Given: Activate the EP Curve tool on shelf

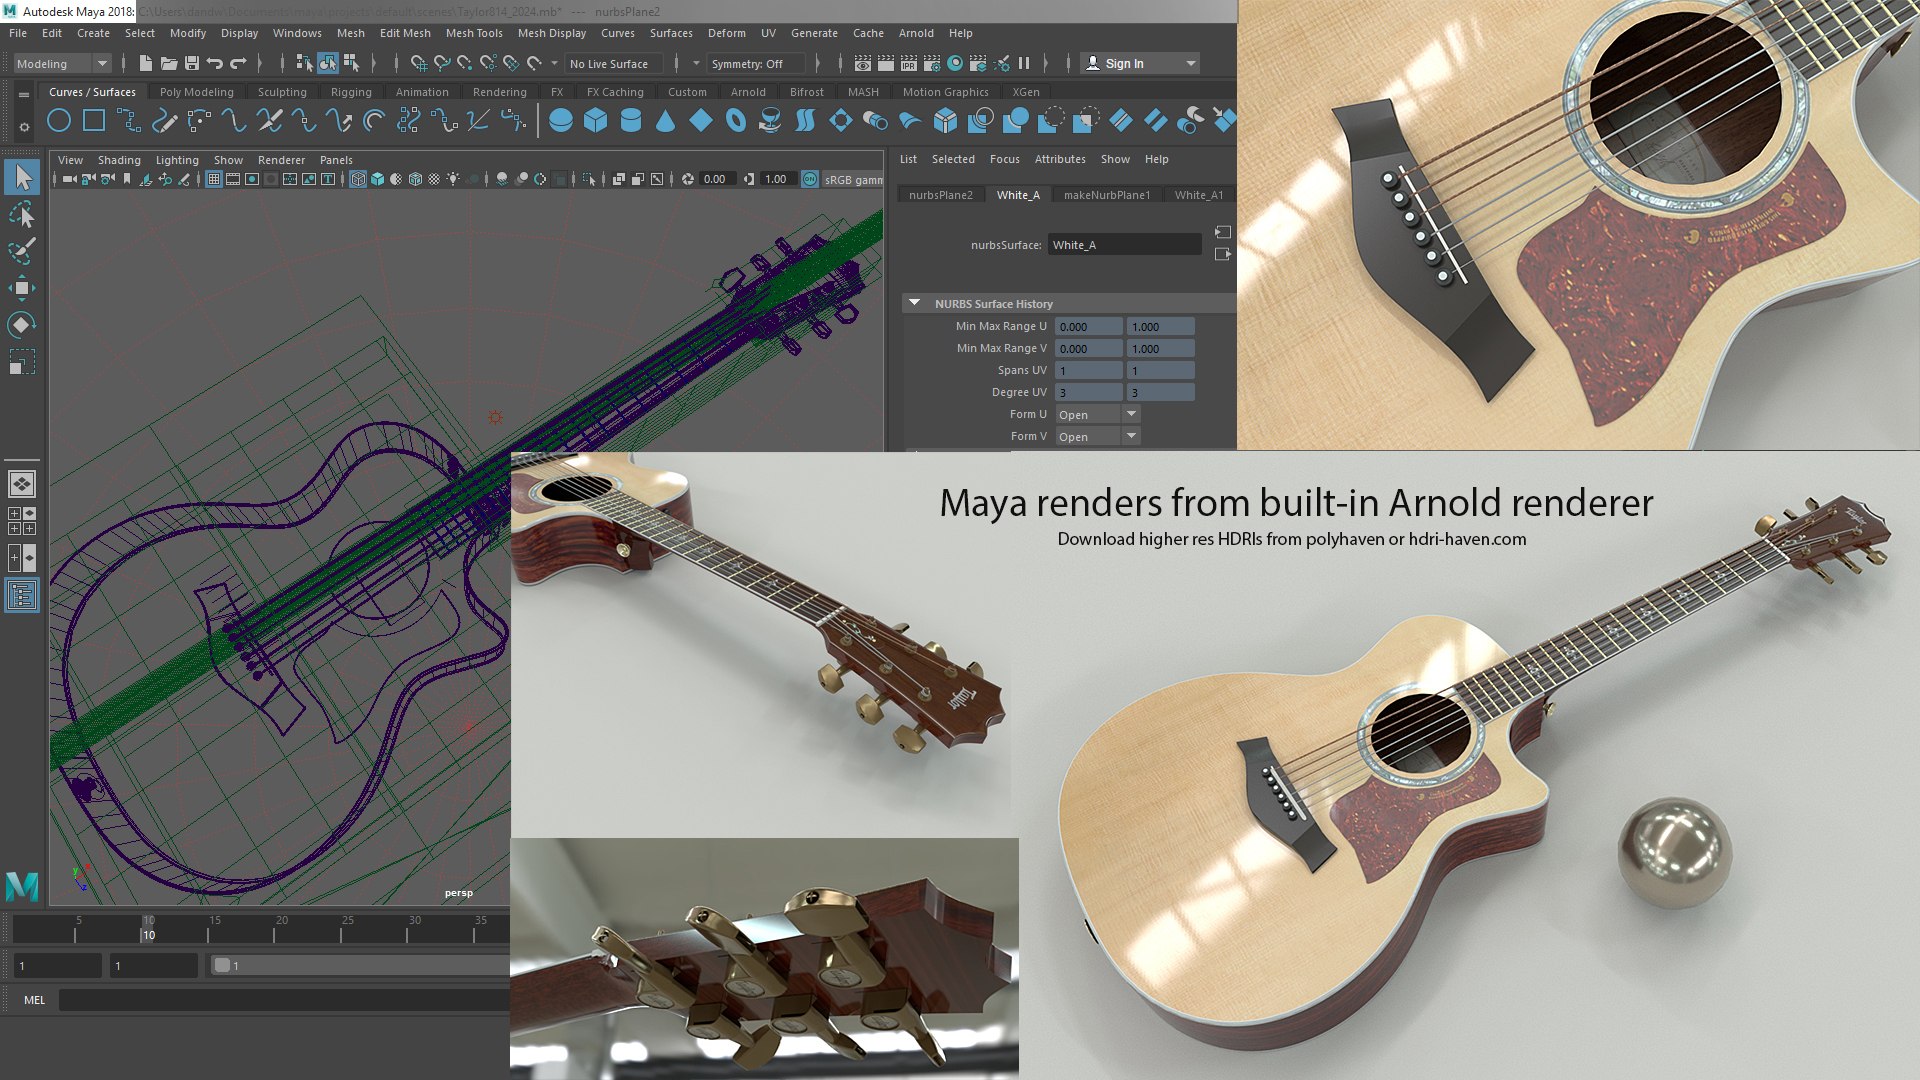Looking at the screenshot, I should point(129,121).
